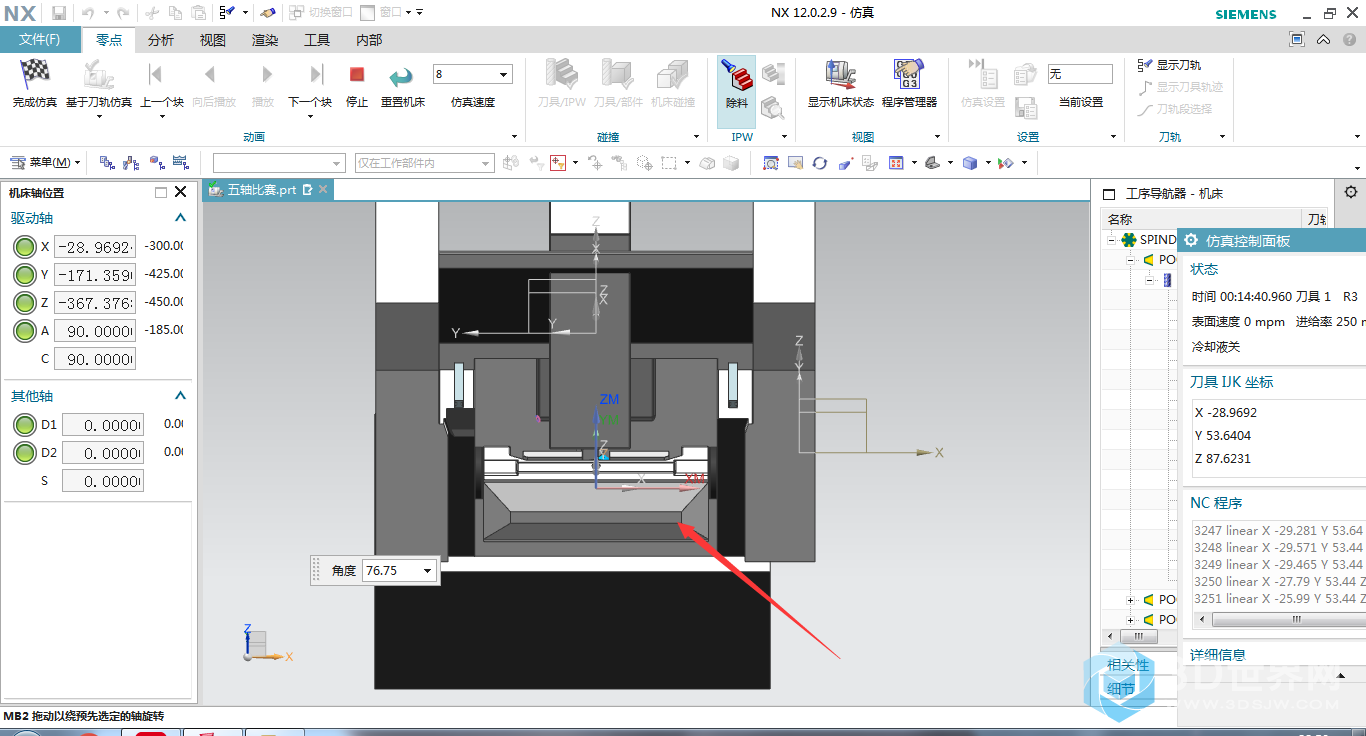Screen dimensions: 1366x736
Task: Switch to the 视图 tab
Action: click(x=212, y=40)
